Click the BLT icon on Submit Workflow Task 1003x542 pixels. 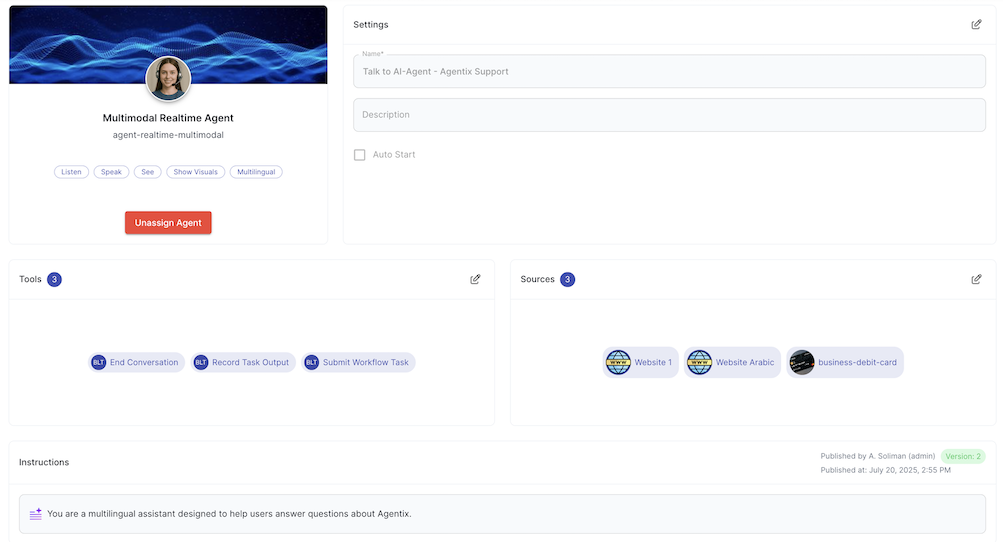[312, 362]
